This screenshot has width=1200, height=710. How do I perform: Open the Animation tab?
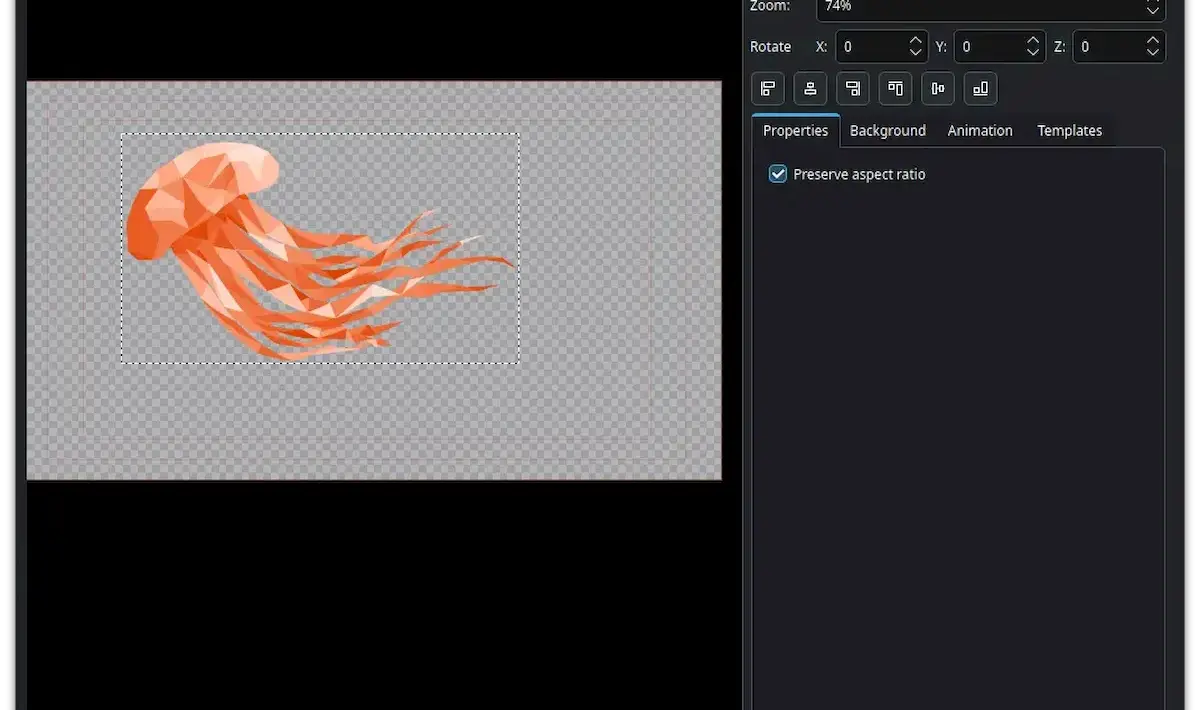pyautogui.click(x=980, y=131)
